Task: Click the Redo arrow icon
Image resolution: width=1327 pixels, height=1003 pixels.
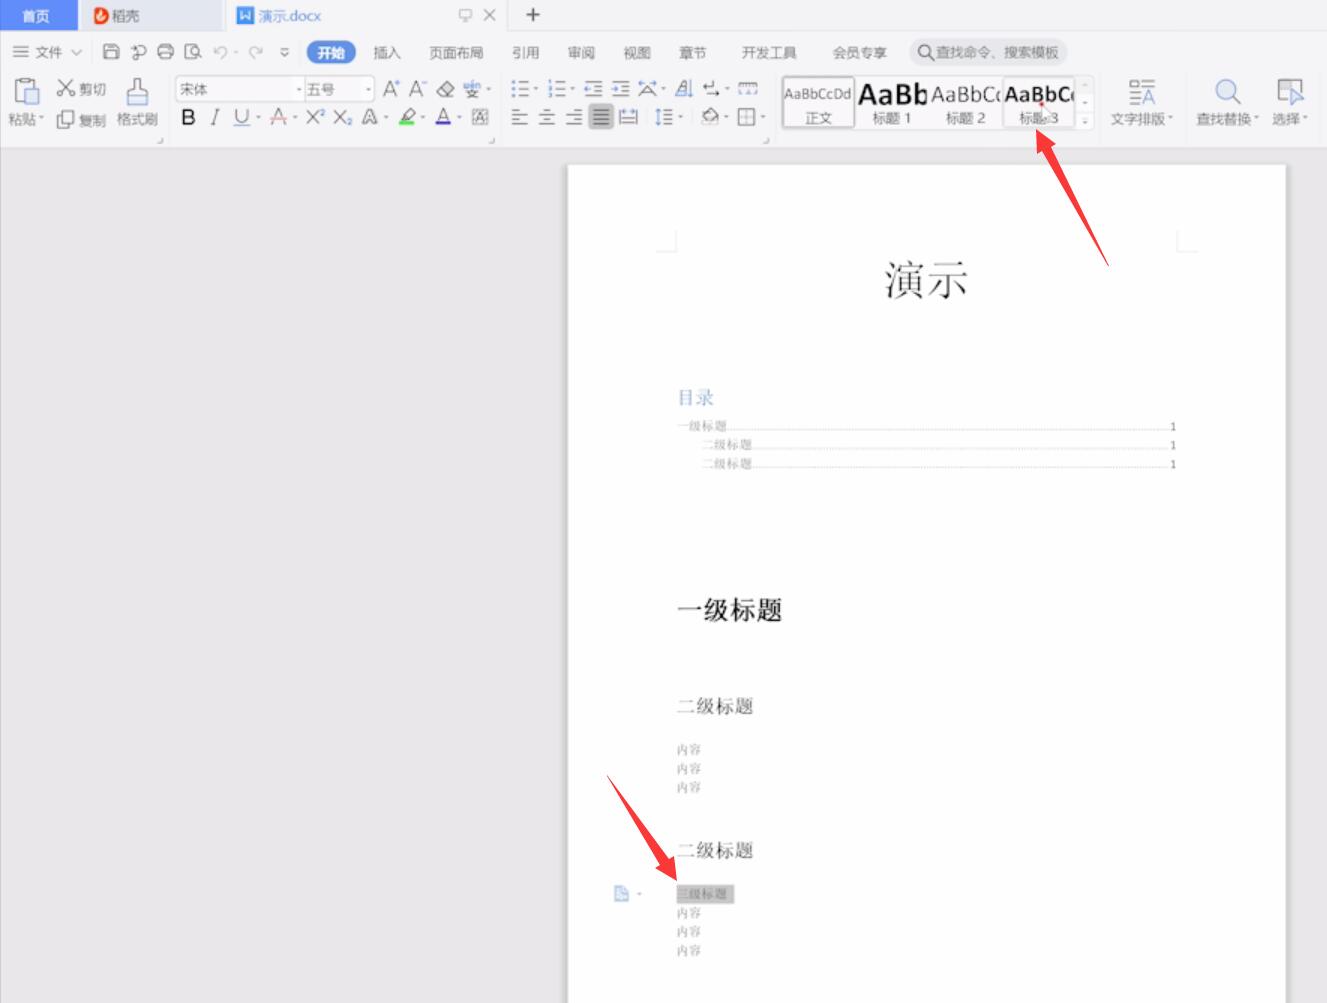Action: (x=256, y=52)
